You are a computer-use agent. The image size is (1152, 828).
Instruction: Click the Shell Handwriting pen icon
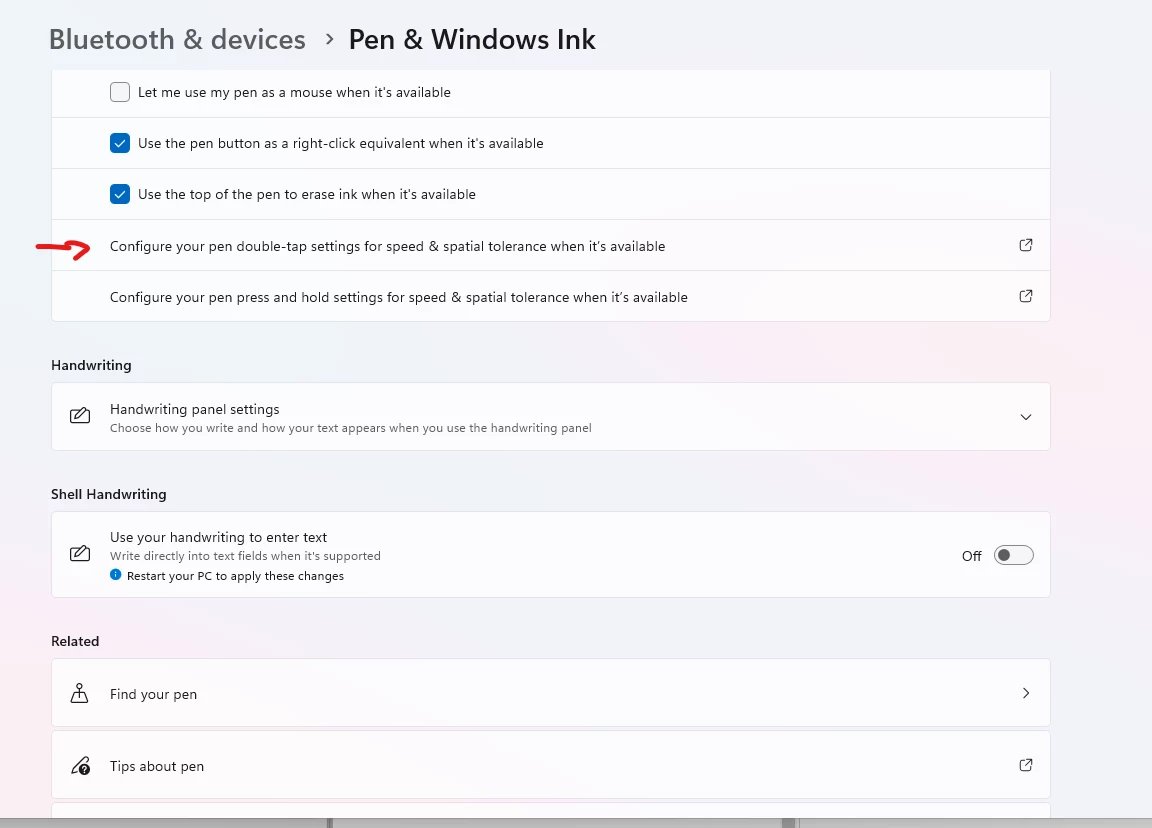click(x=80, y=554)
